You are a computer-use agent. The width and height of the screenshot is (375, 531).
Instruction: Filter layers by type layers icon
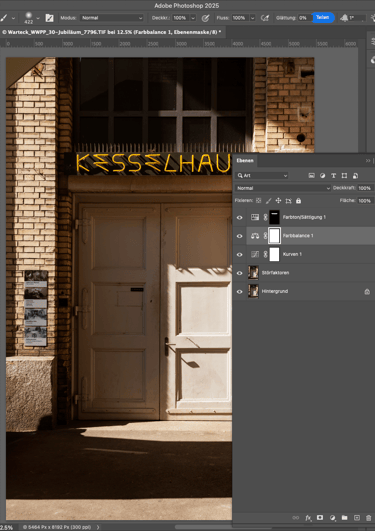tap(333, 175)
